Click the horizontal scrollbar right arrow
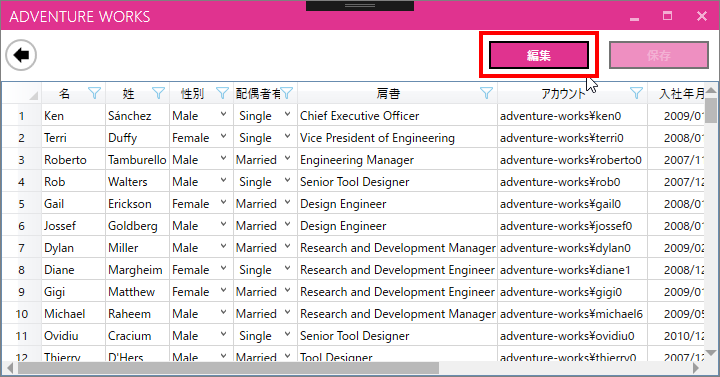Image resolution: width=720 pixels, height=377 pixels. coord(696,368)
